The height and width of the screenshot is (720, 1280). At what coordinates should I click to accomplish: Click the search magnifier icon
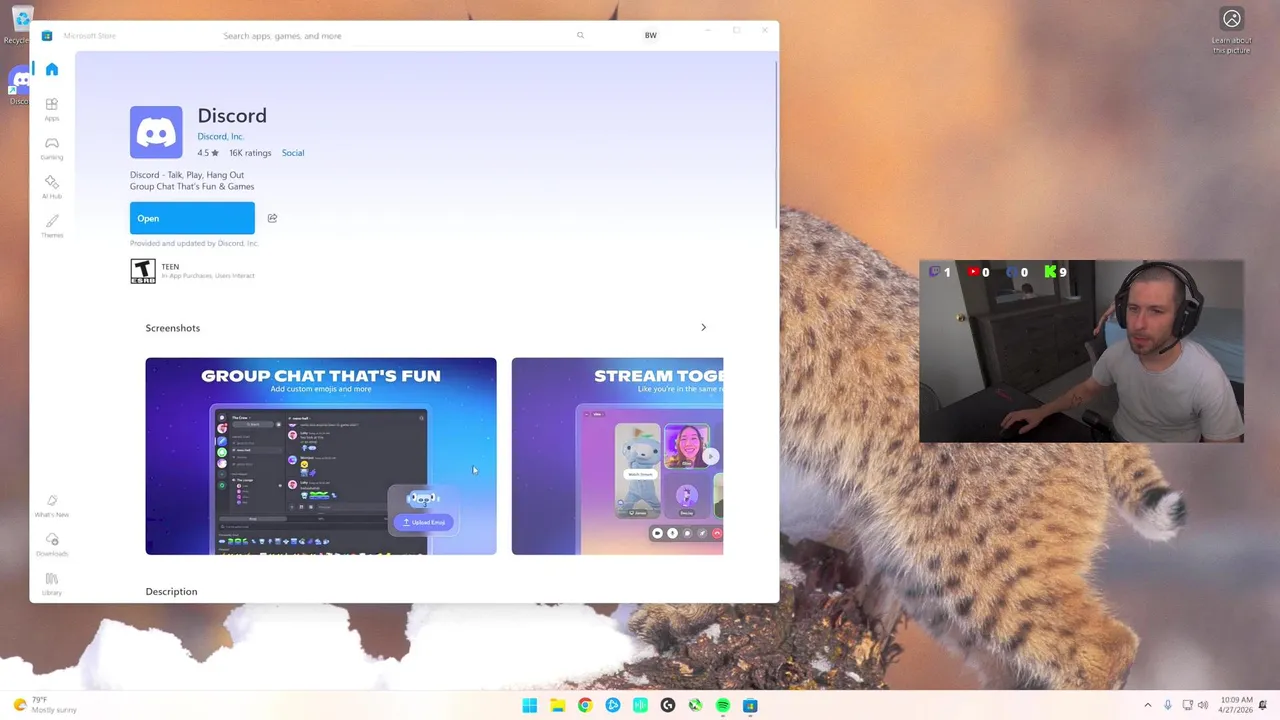click(x=580, y=36)
